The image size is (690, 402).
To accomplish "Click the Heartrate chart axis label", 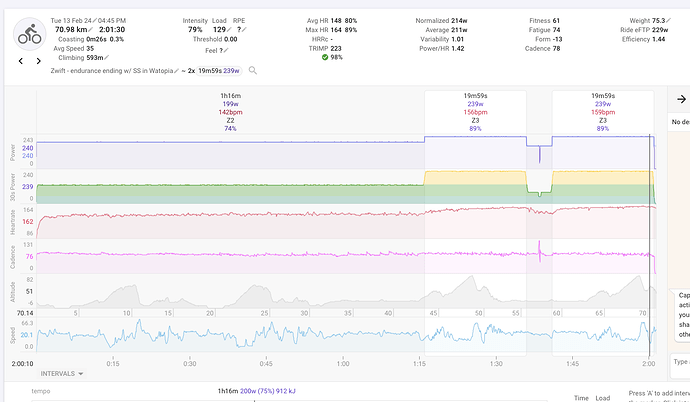I will pos(12,222).
